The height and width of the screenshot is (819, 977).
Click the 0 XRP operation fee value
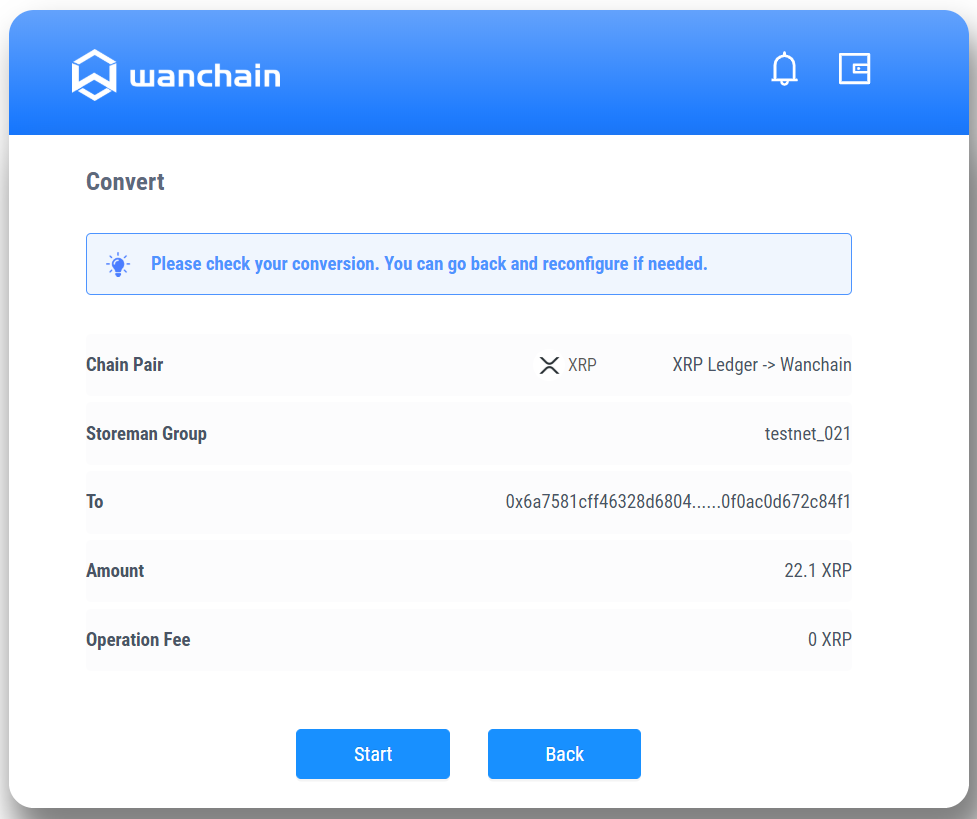click(x=829, y=639)
